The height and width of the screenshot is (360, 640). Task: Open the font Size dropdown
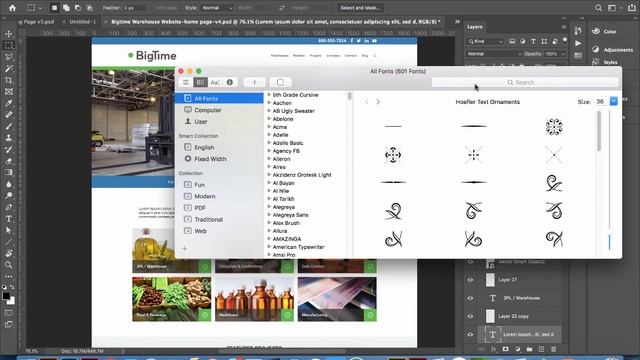pos(613,101)
